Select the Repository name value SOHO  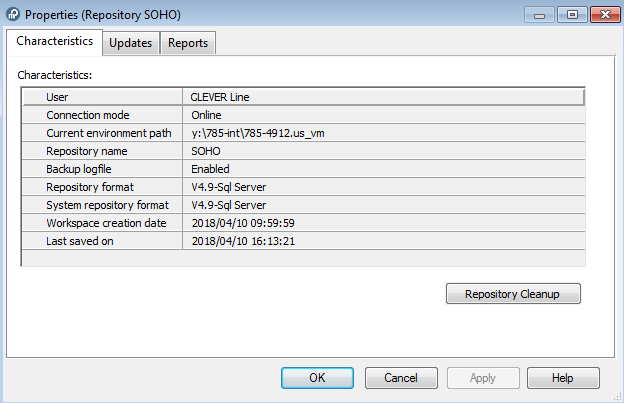coord(206,151)
